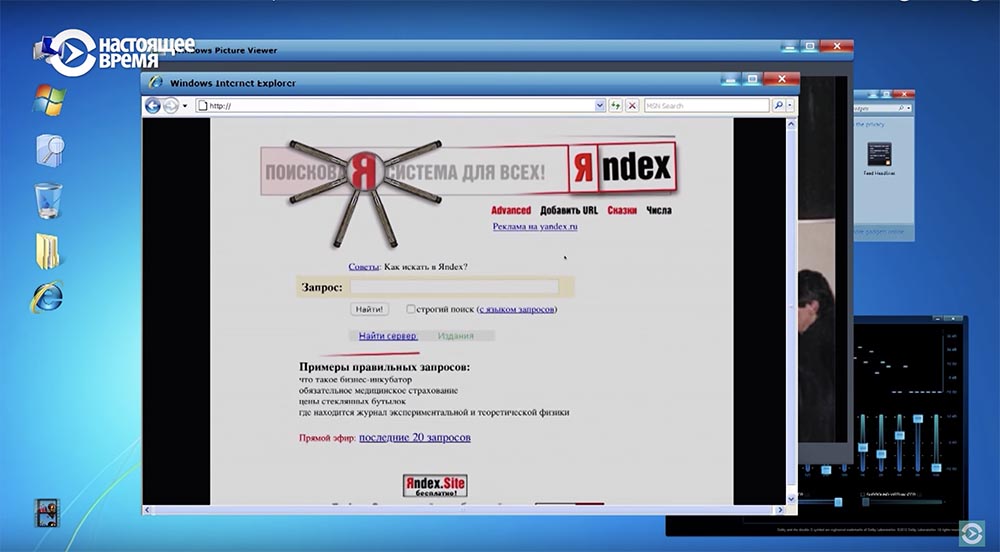
Task: Click the rightmost equalizer slider handle set lowest
Action: click(936, 468)
